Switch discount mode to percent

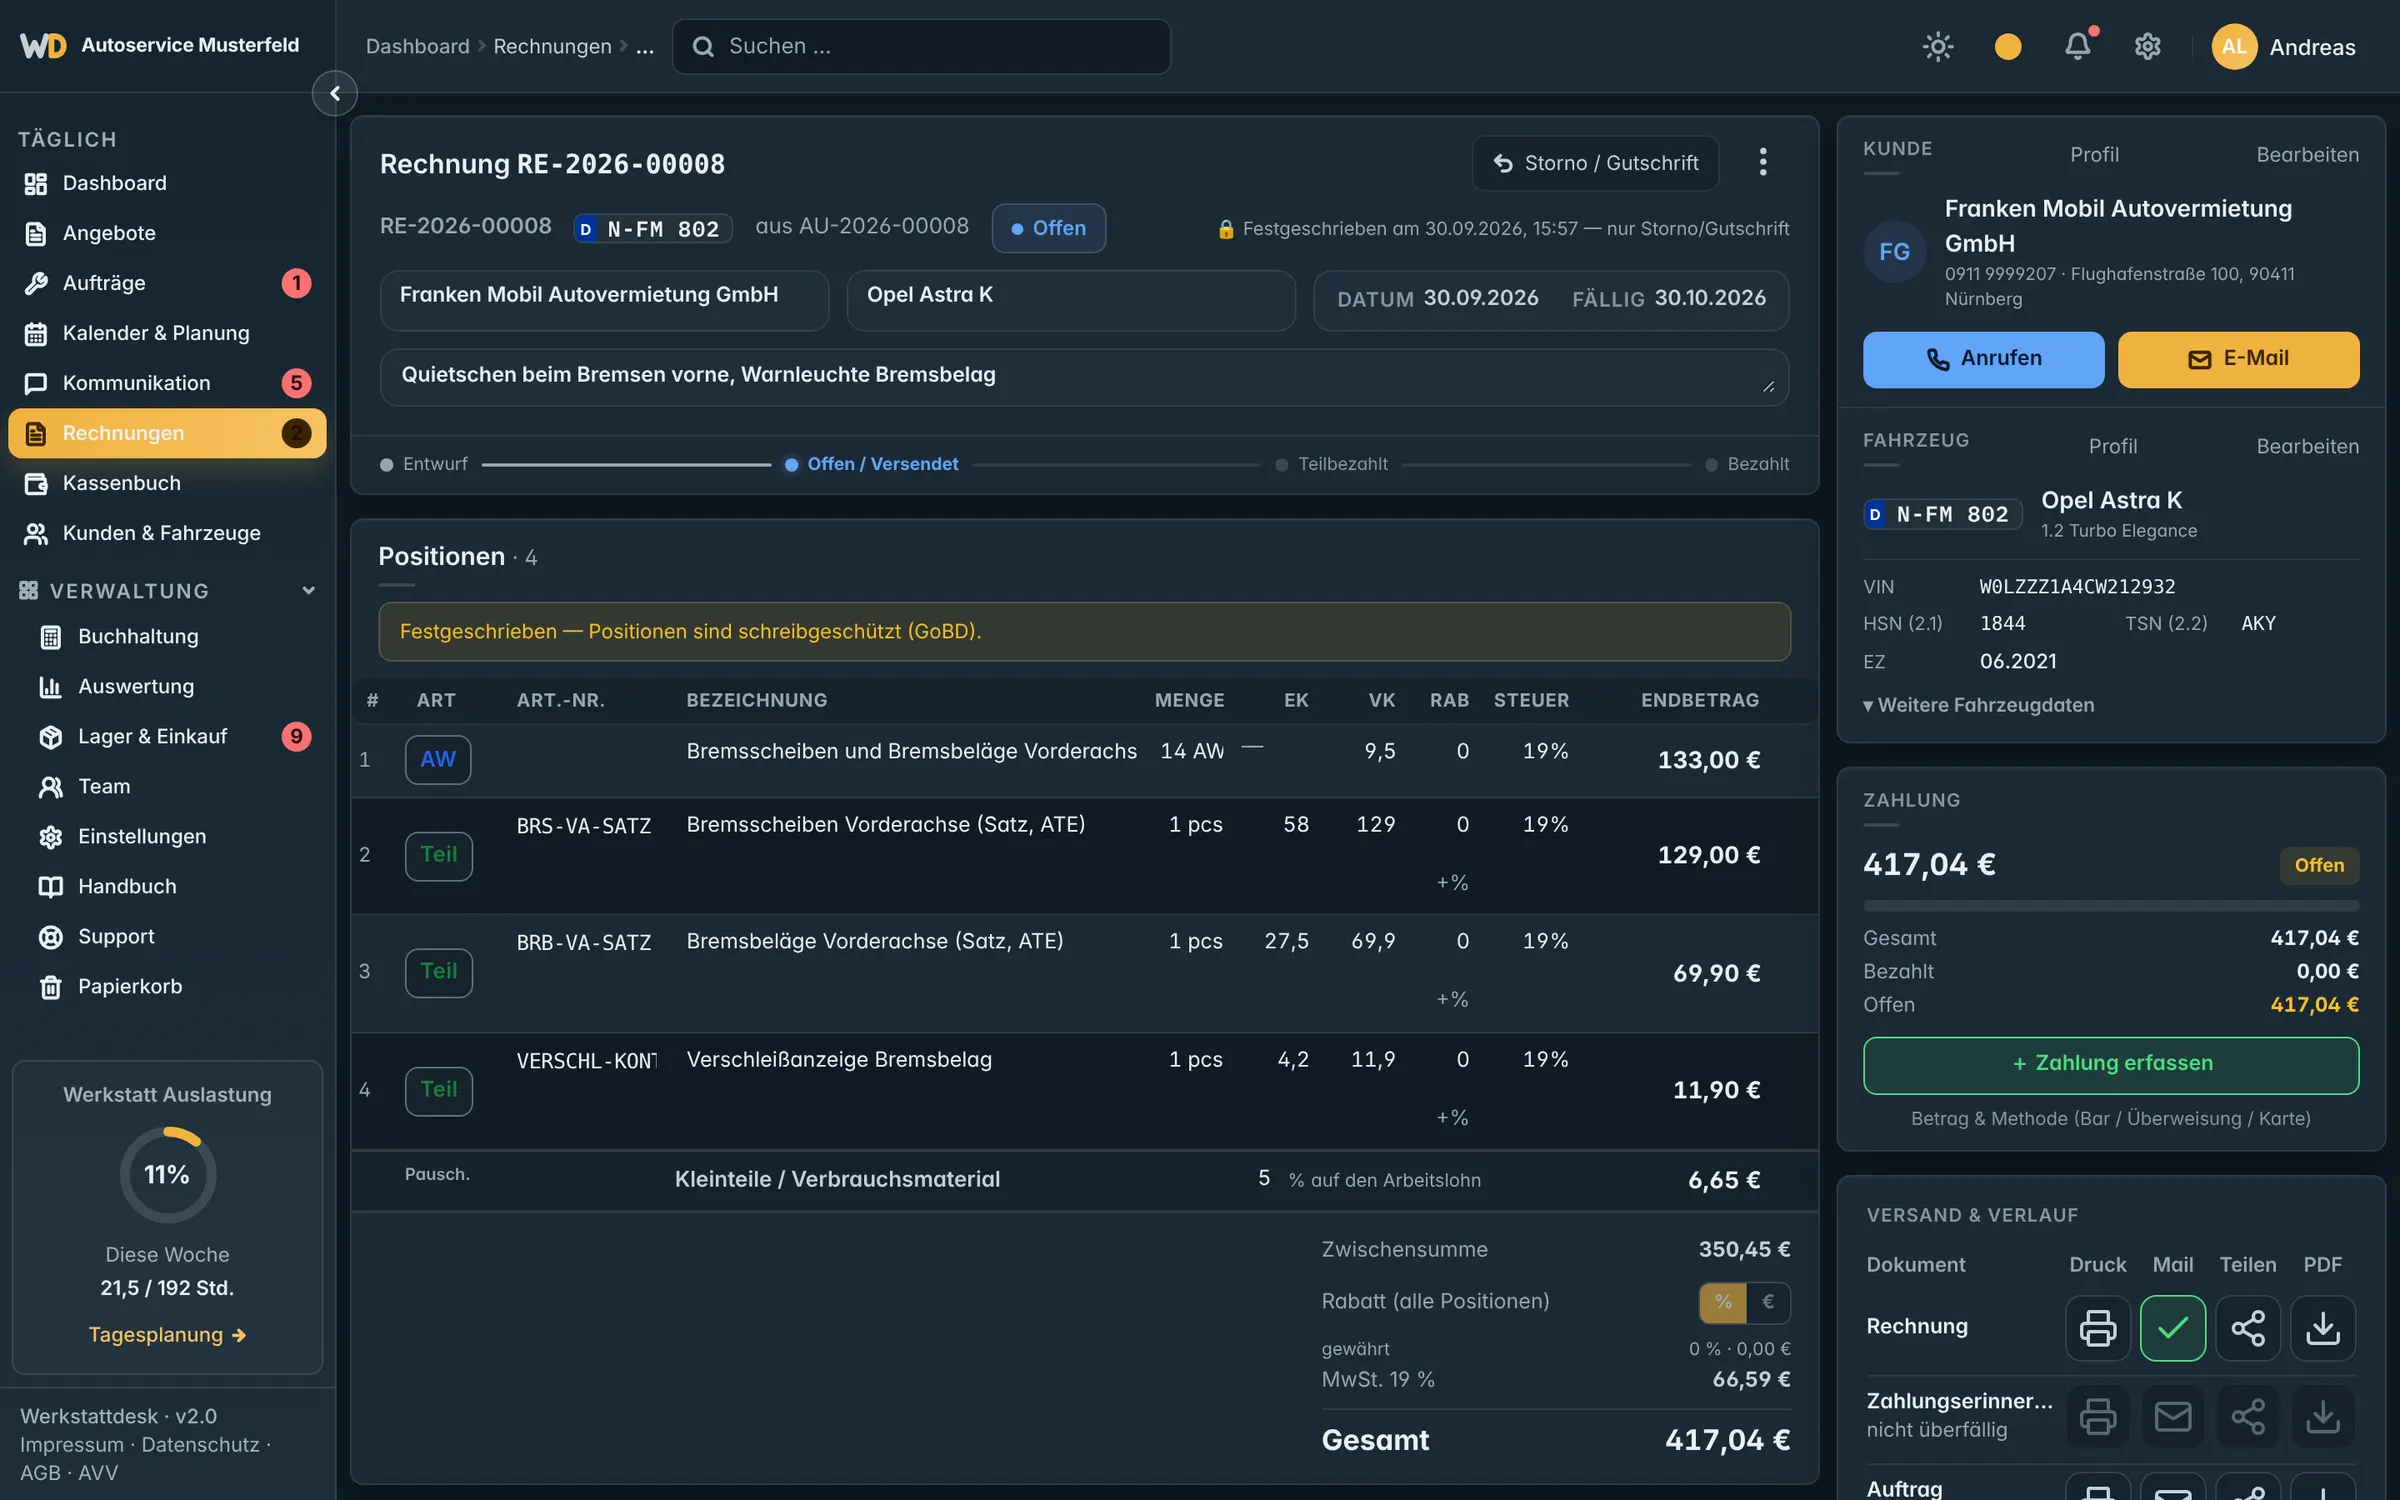1723,1302
